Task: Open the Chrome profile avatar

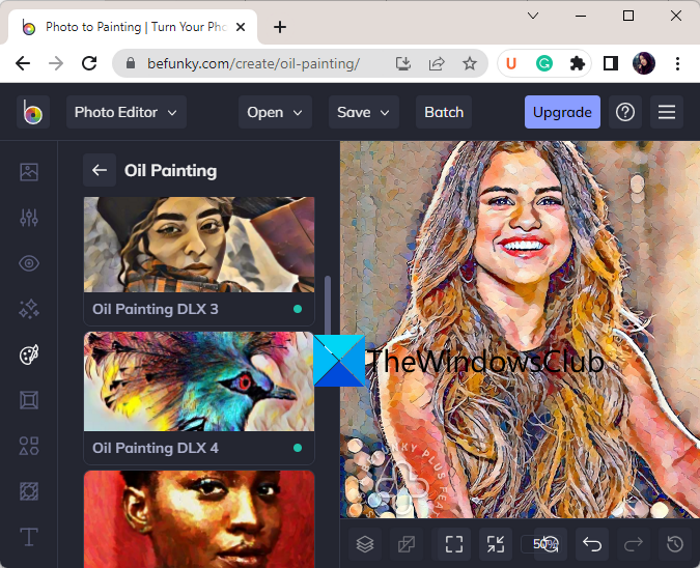Action: pyautogui.click(x=644, y=63)
